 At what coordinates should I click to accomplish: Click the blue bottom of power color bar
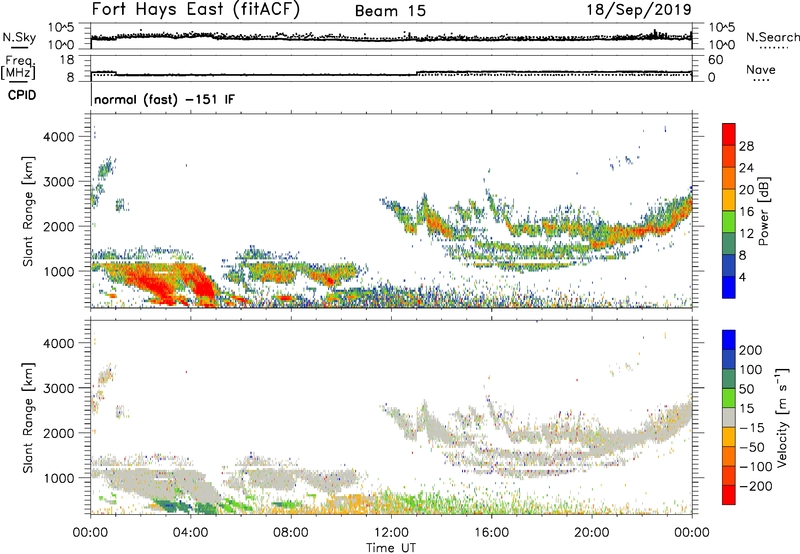(x=729, y=288)
